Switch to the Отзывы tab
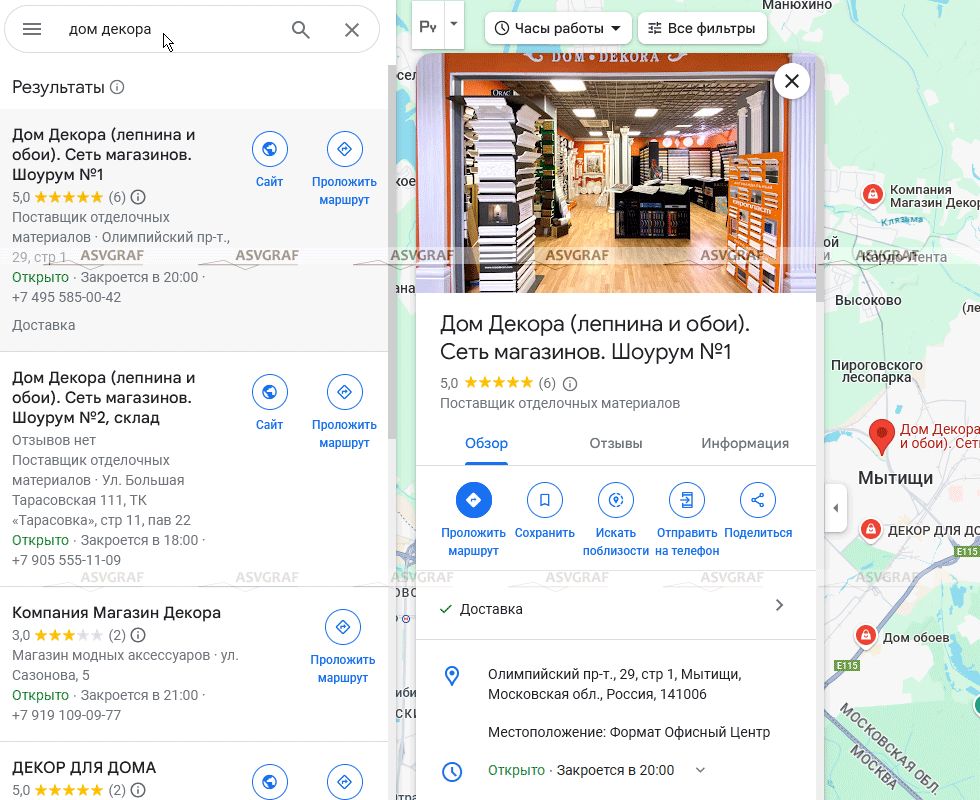The width and height of the screenshot is (980, 800). 616,444
